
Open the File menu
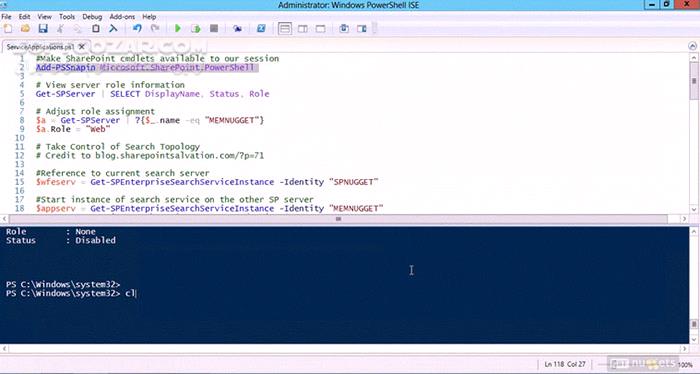pos(6,17)
